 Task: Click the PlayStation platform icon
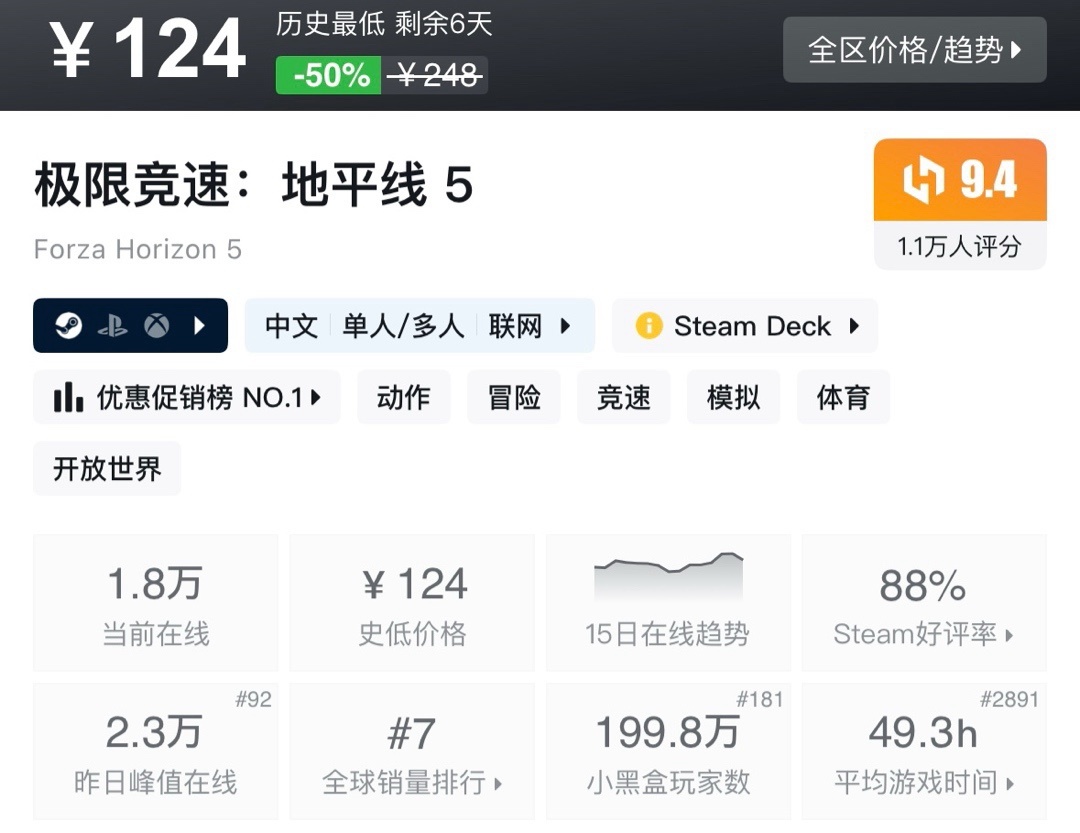(112, 325)
